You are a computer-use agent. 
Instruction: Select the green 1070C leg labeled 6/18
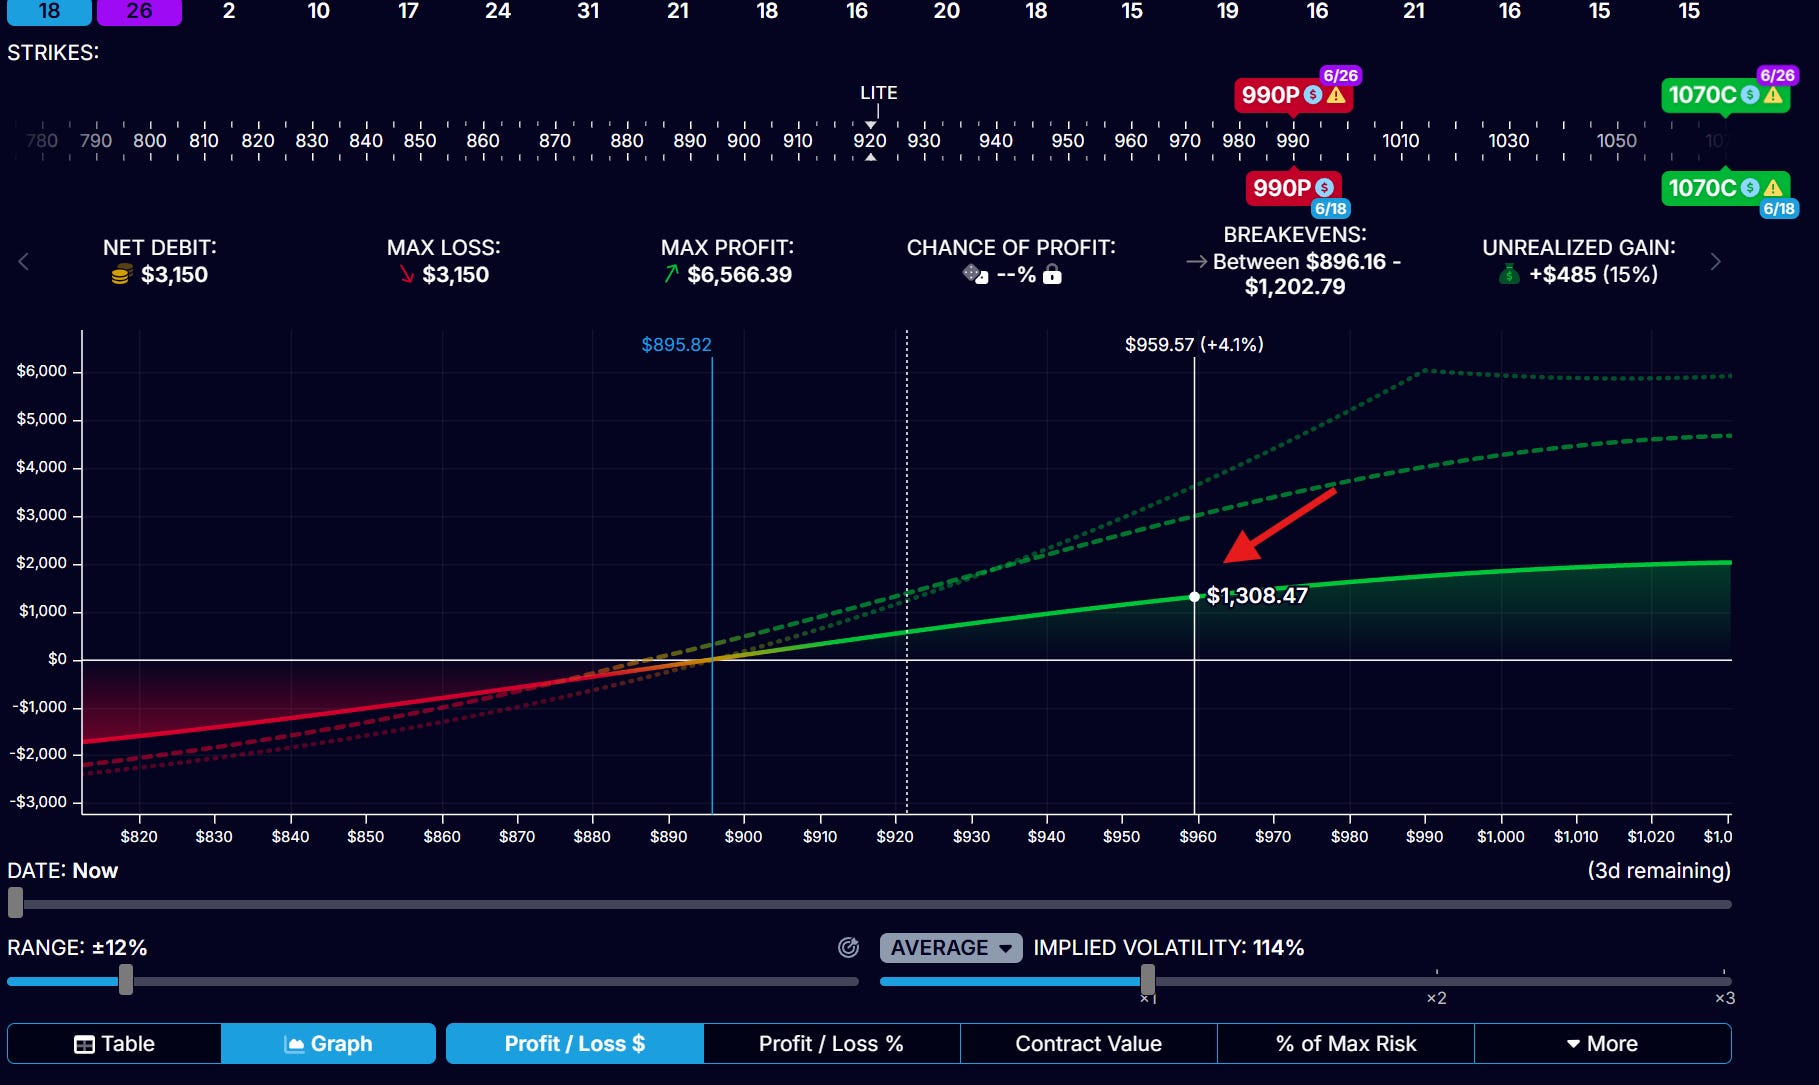1725,188
